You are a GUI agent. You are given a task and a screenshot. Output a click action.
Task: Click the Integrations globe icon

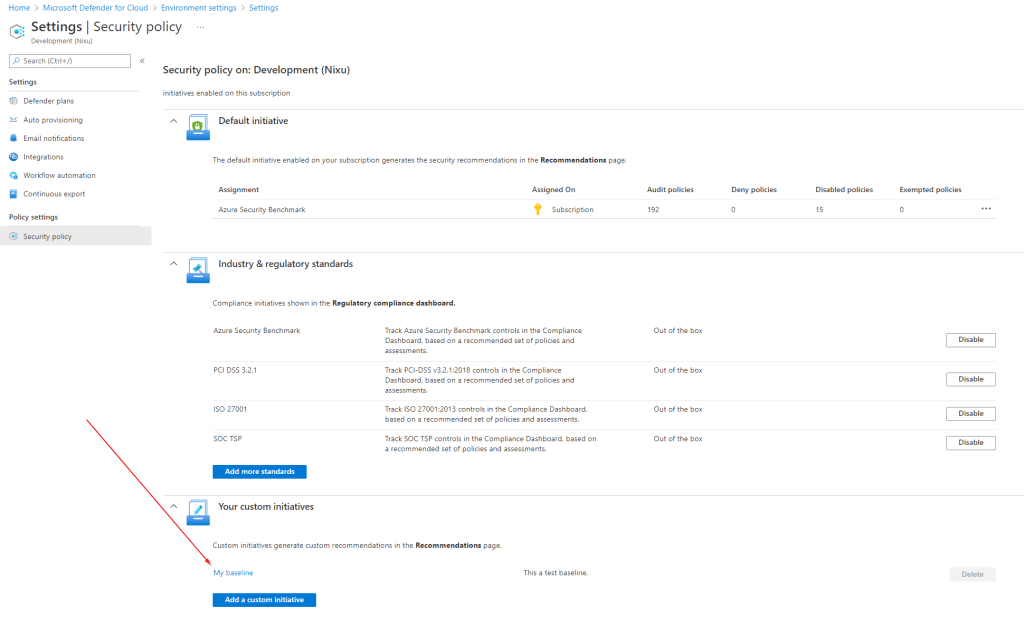pos(14,157)
